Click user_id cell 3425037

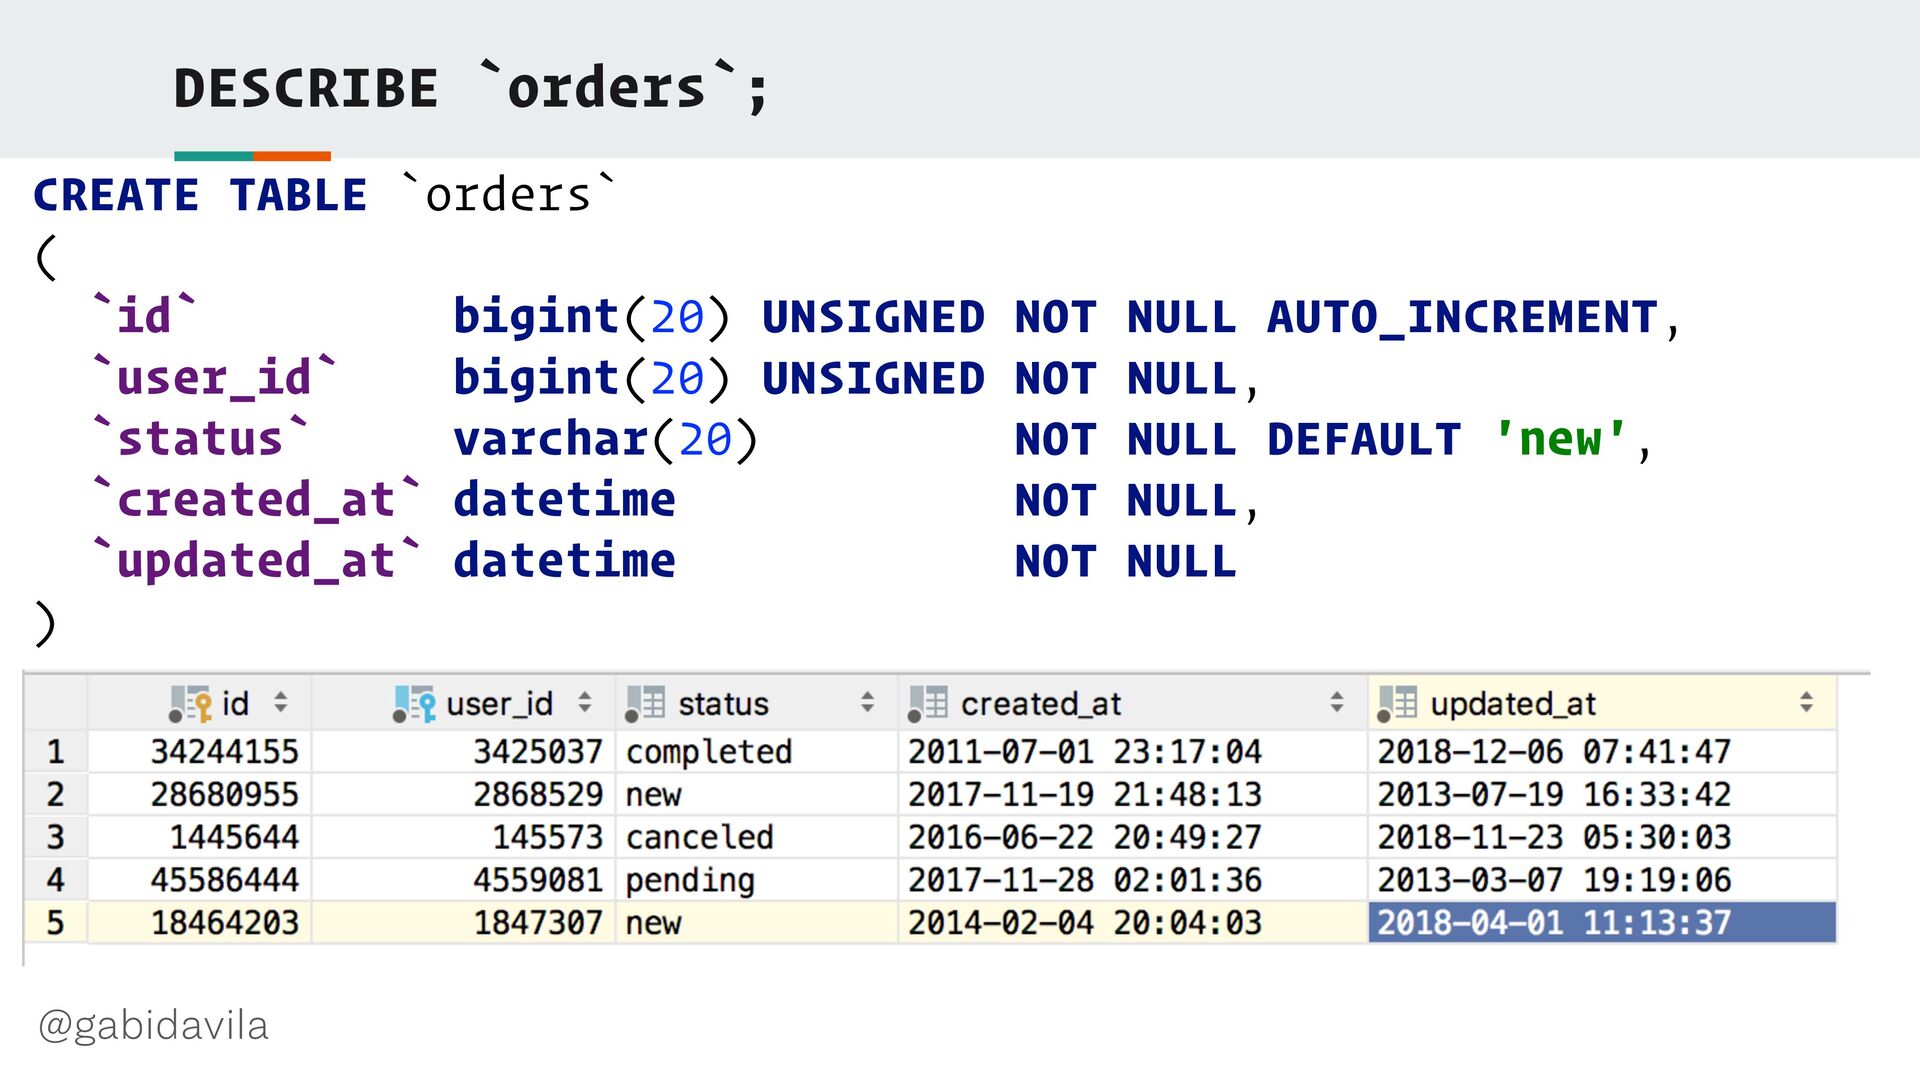[464, 752]
